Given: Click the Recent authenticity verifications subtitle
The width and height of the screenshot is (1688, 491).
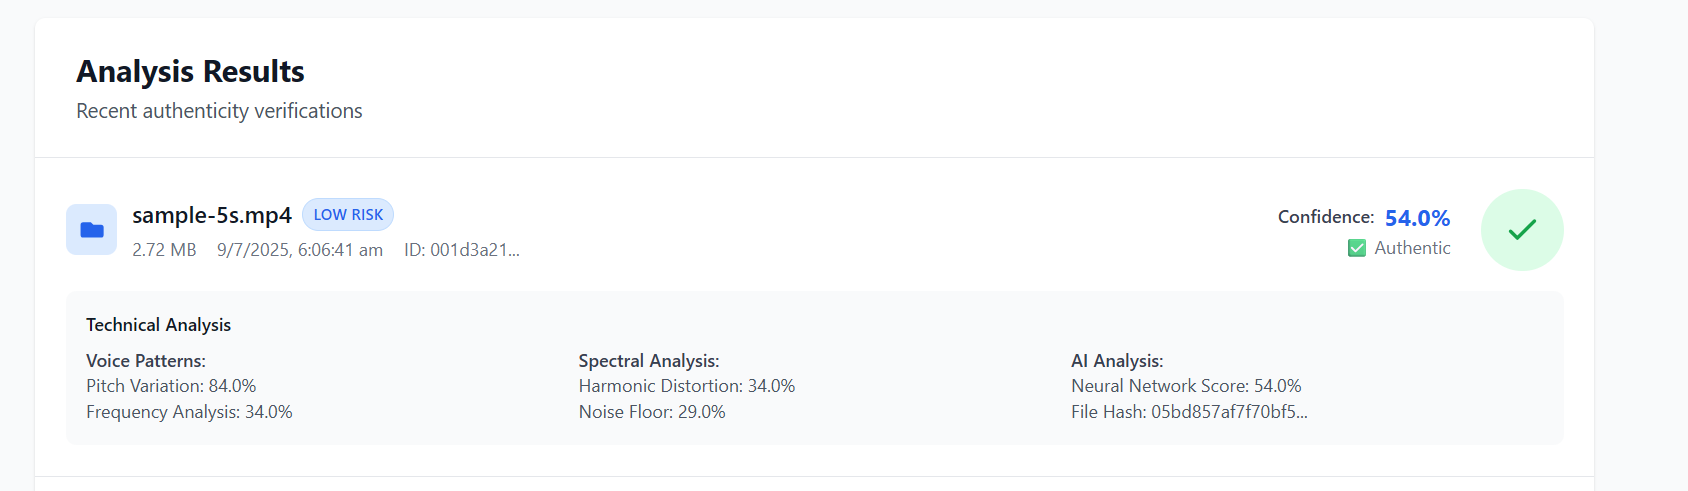Looking at the screenshot, I should pos(219,111).
